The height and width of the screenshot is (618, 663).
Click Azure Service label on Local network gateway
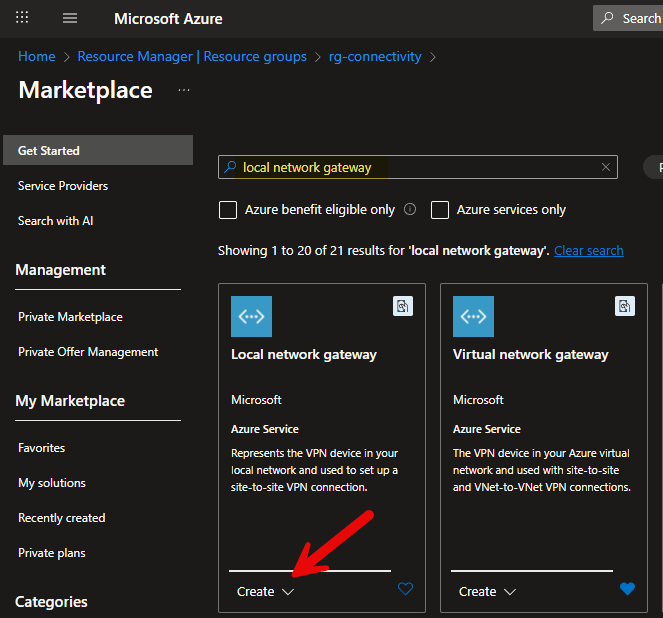tap(265, 429)
